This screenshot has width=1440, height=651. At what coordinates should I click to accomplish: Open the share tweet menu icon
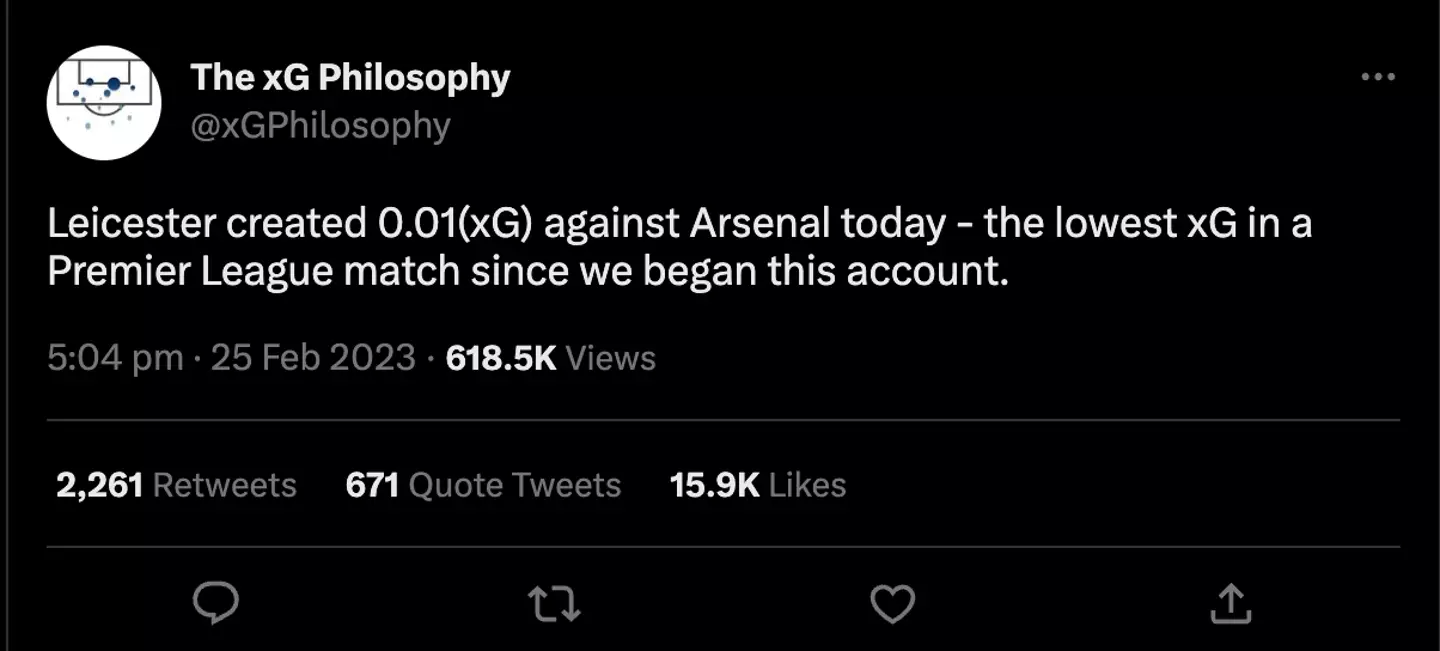point(1229,603)
